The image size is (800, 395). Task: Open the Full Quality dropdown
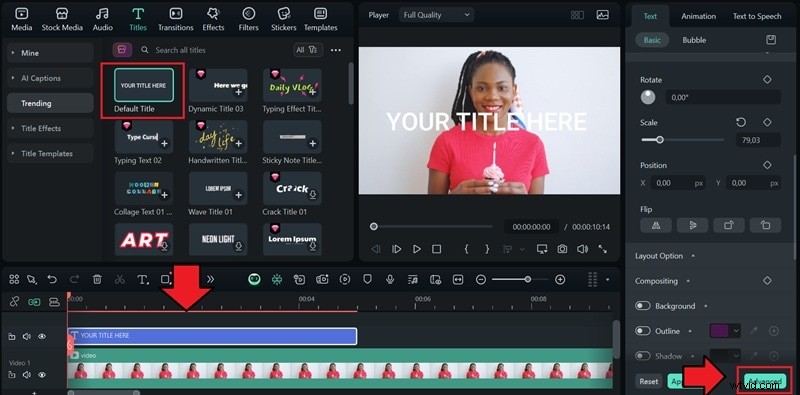tap(436, 15)
